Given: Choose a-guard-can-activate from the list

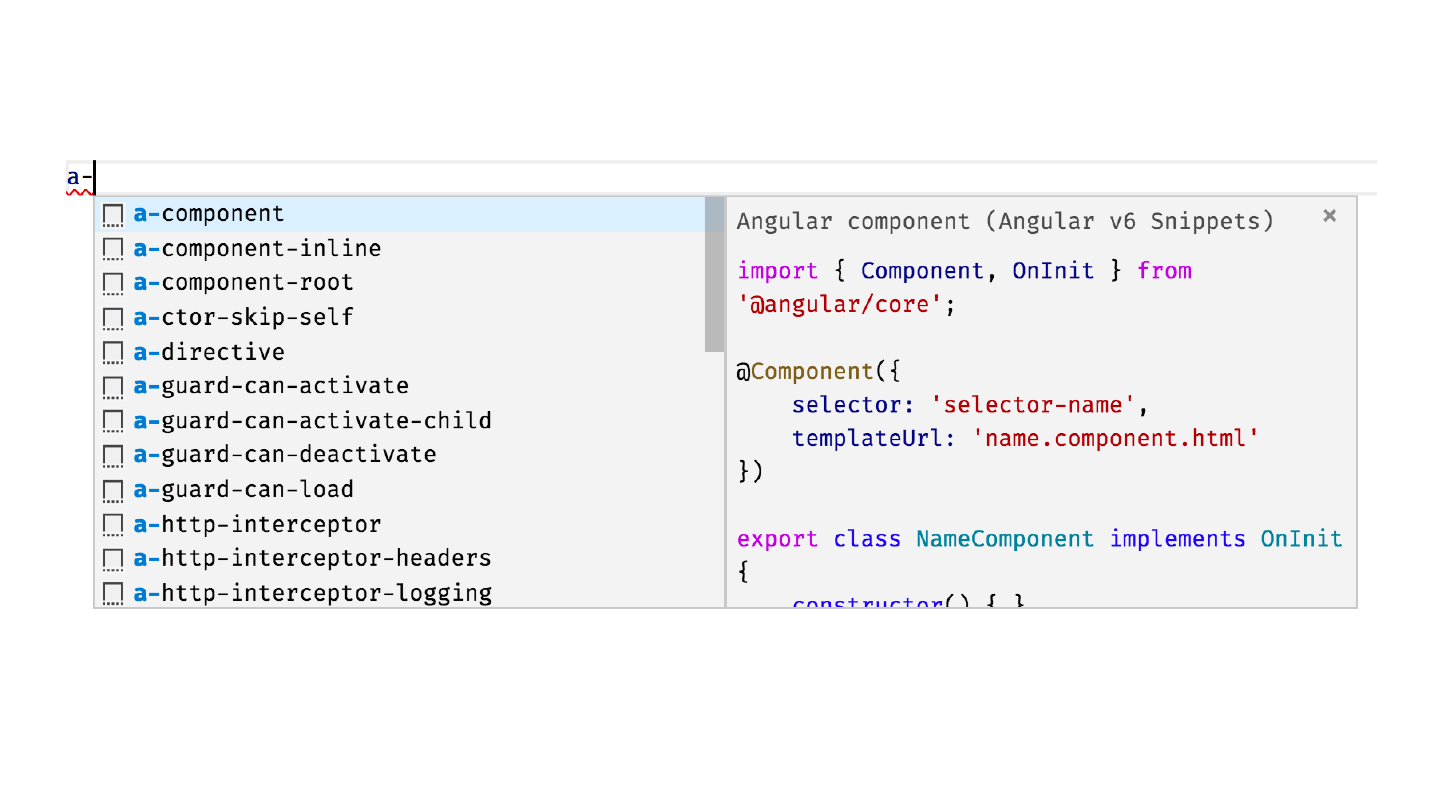Looking at the screenshot, I should click(400, 386).
